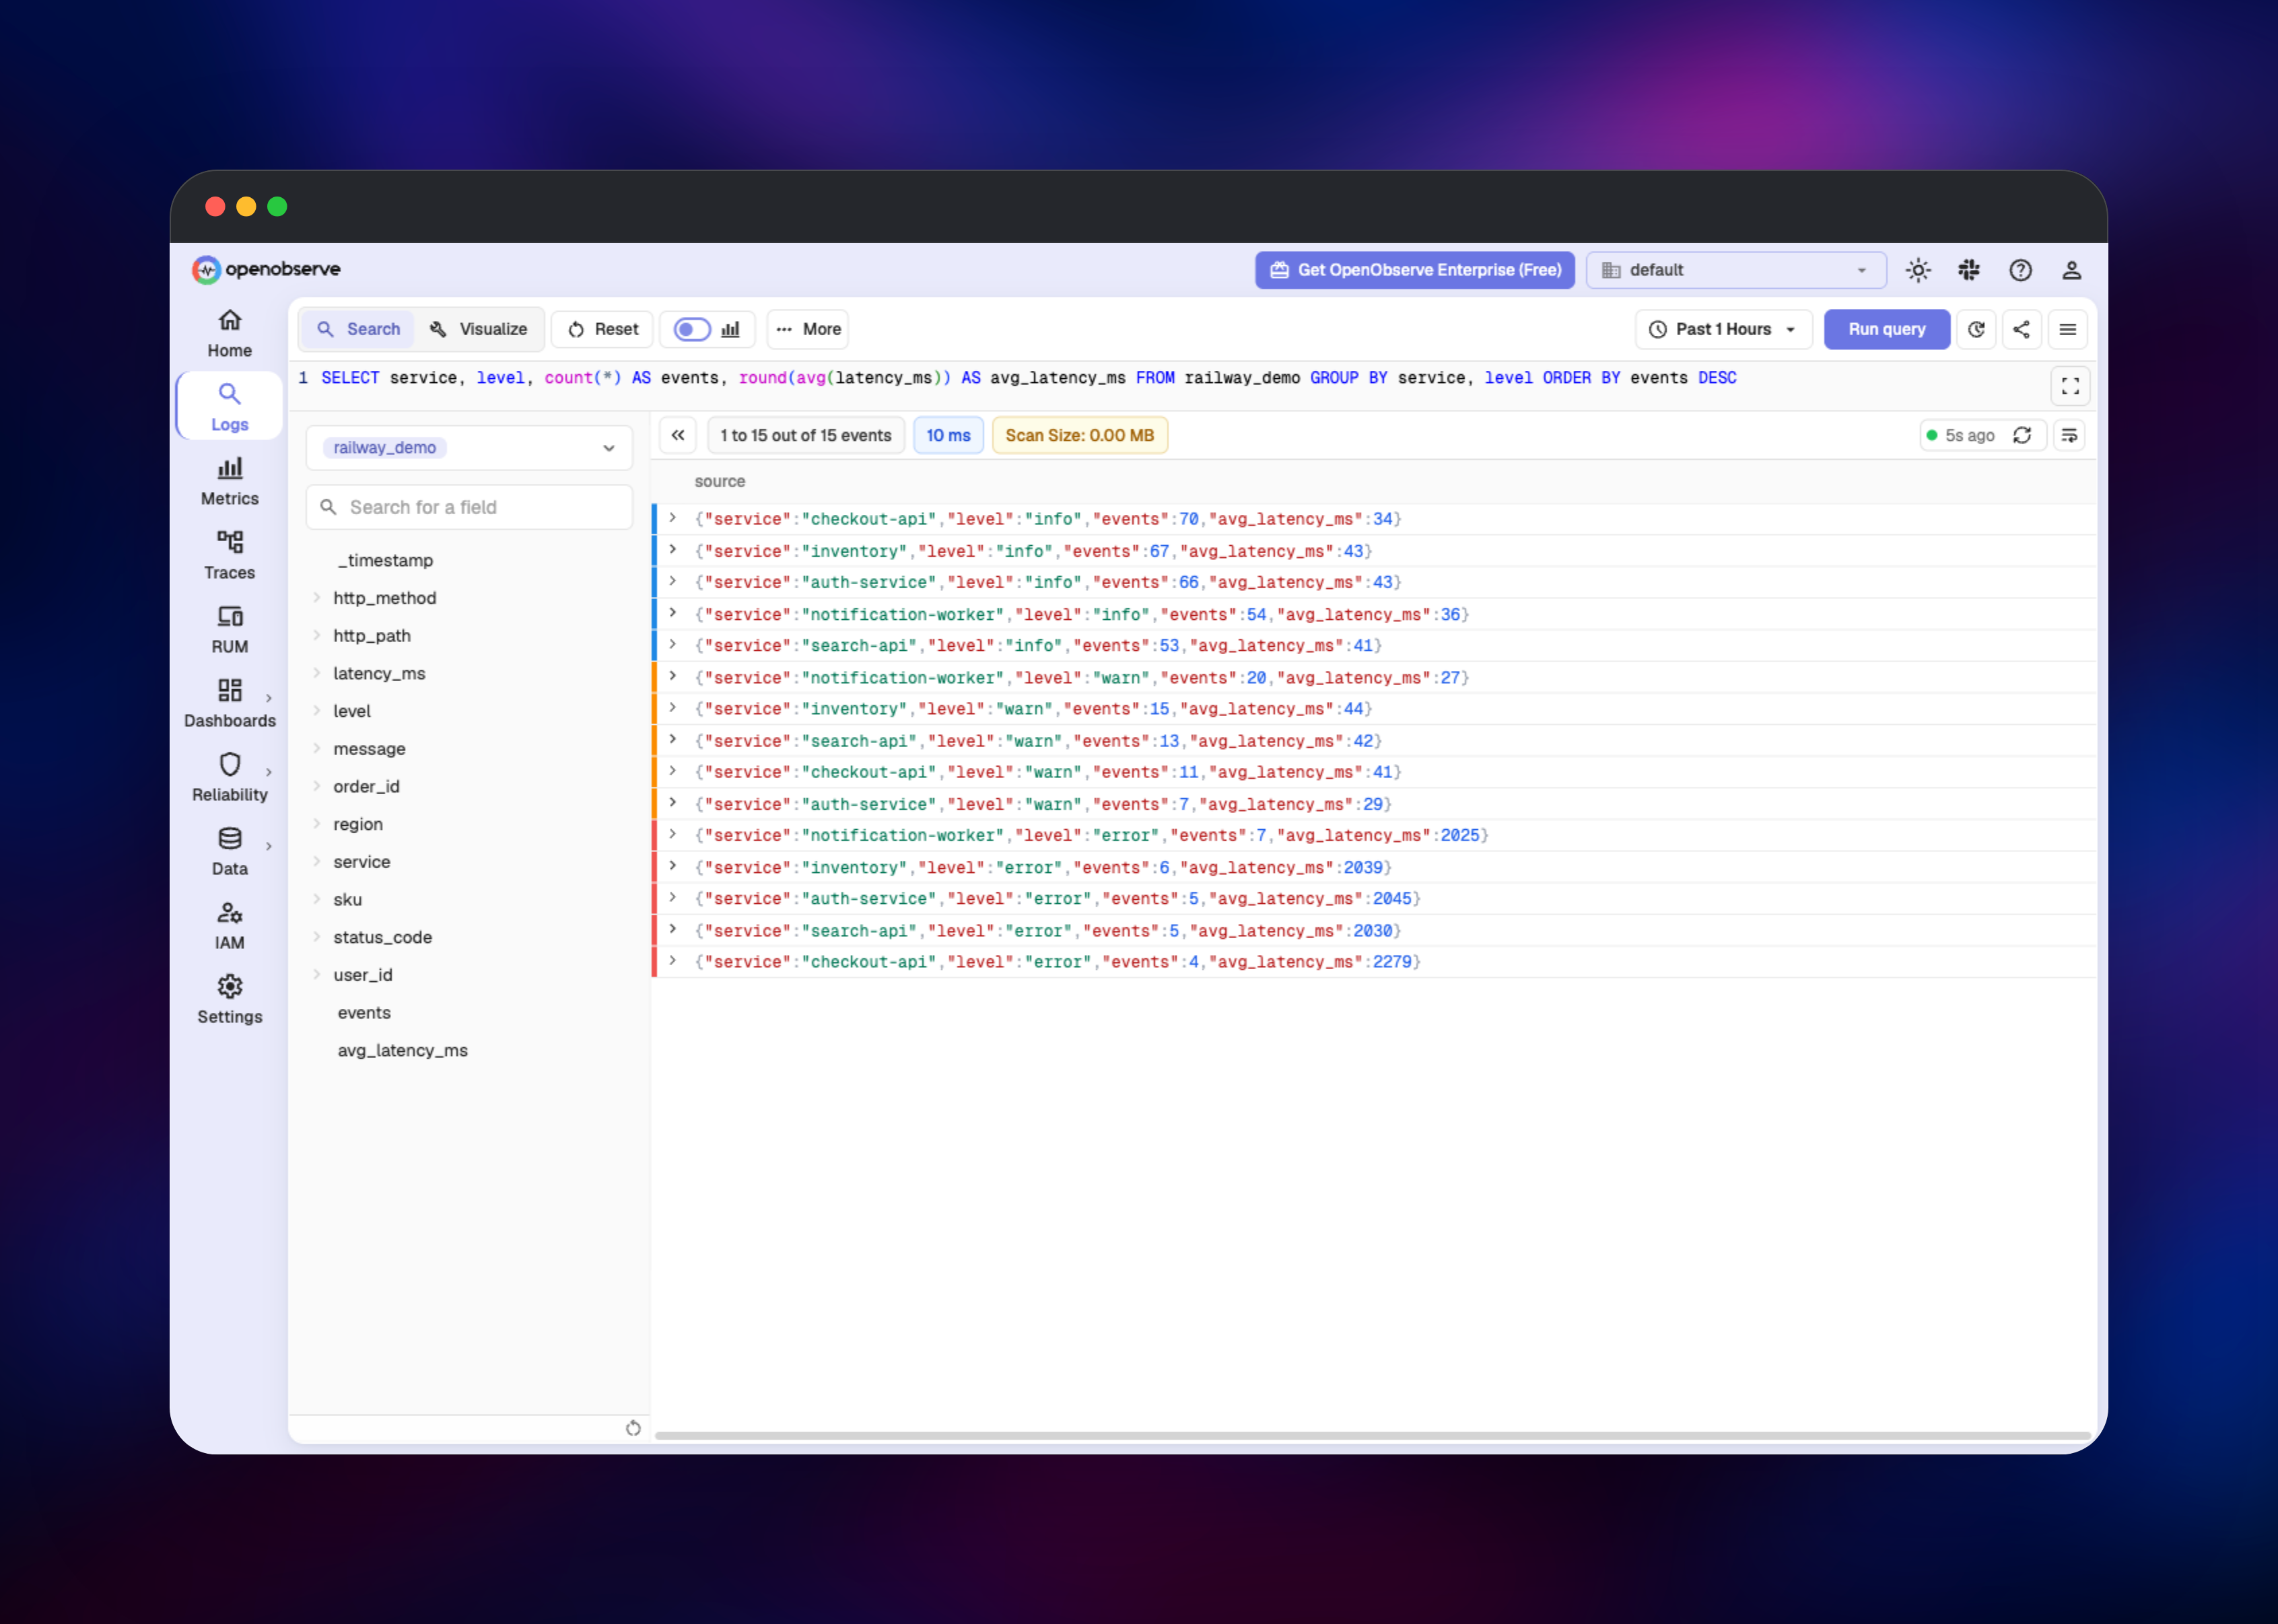Open the Traces section
2278x1624 pixels.
coord(229,556)
